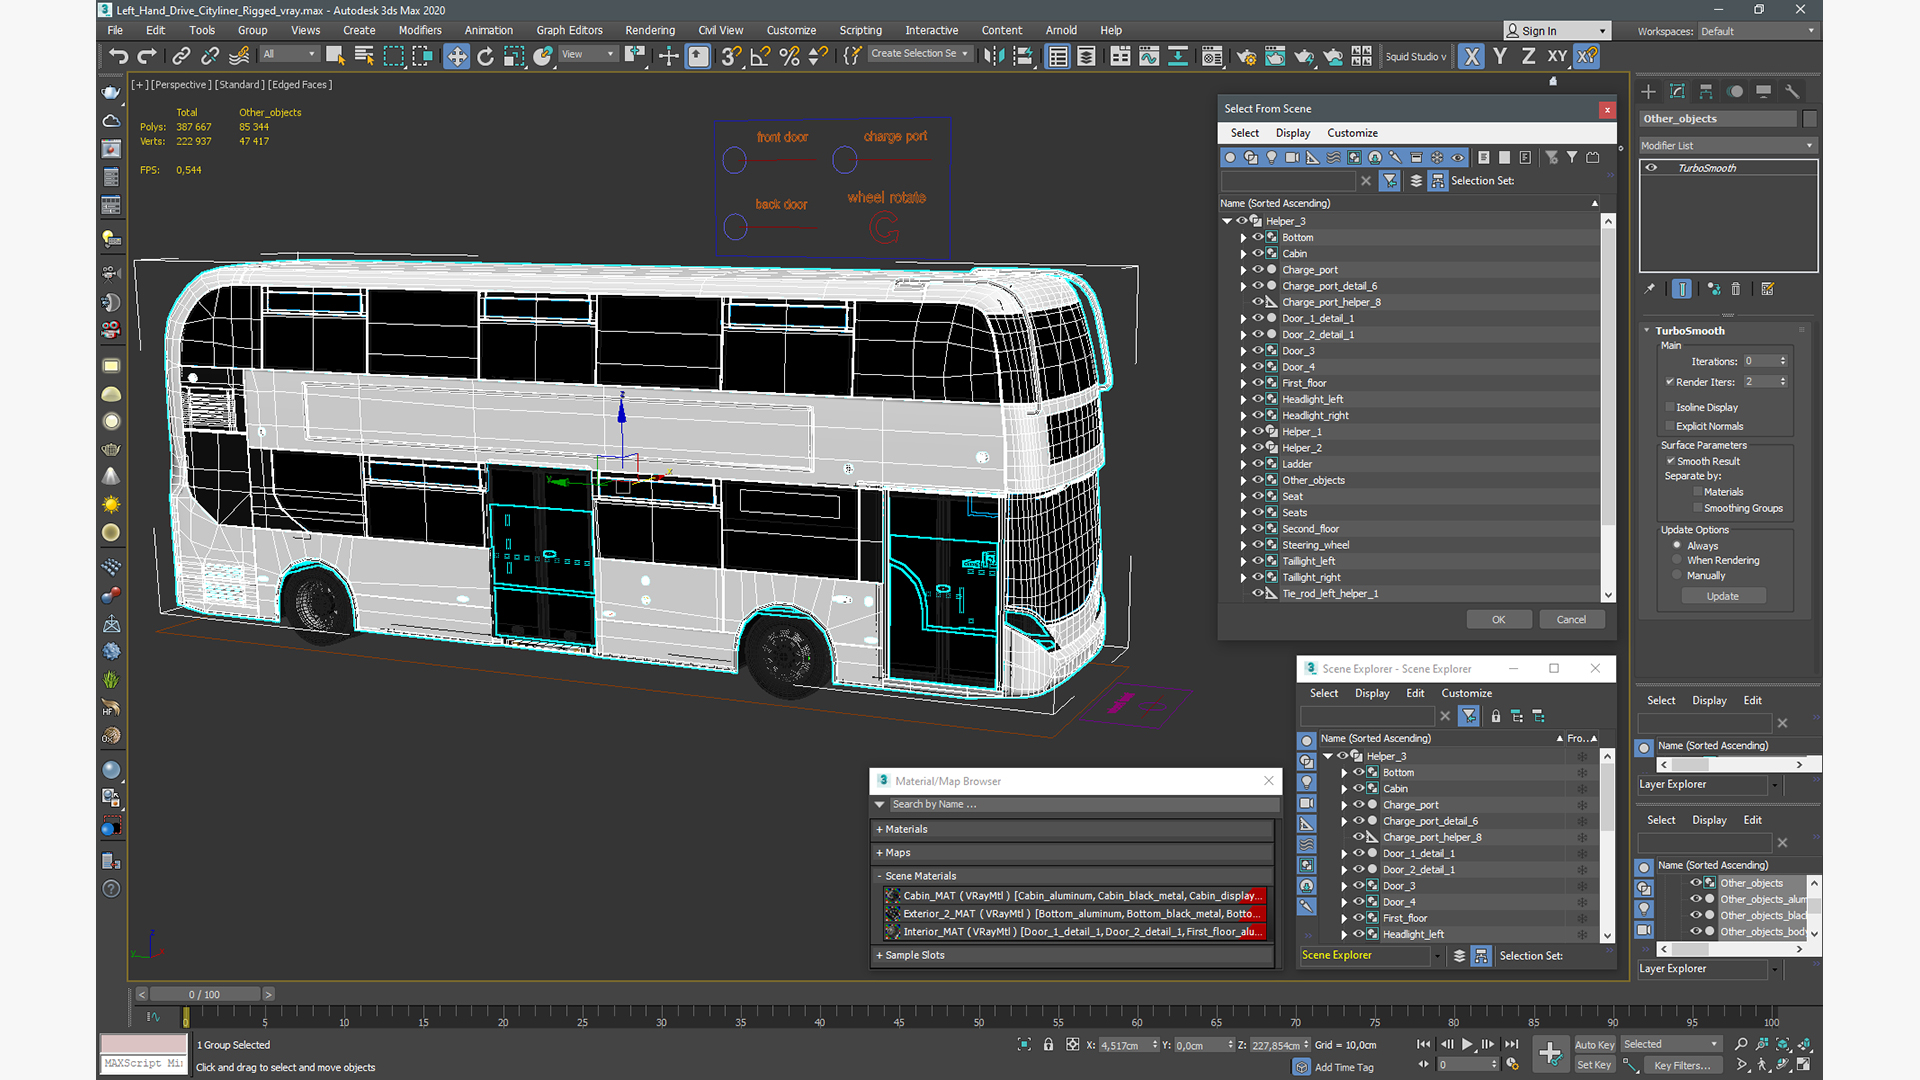The width and height of the screenshot is (1920, 1080).
Task: Open the Modifier List dropdown
Action: (x=1727, y=146)
